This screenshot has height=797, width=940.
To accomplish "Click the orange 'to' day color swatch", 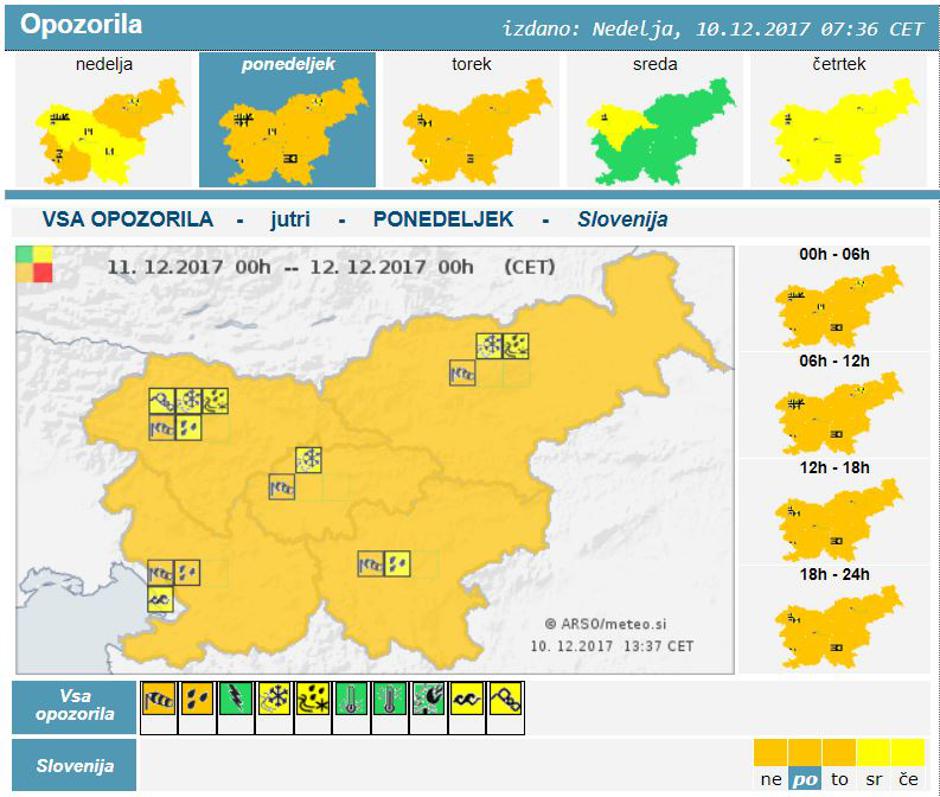I will click(x=839, y=754).
